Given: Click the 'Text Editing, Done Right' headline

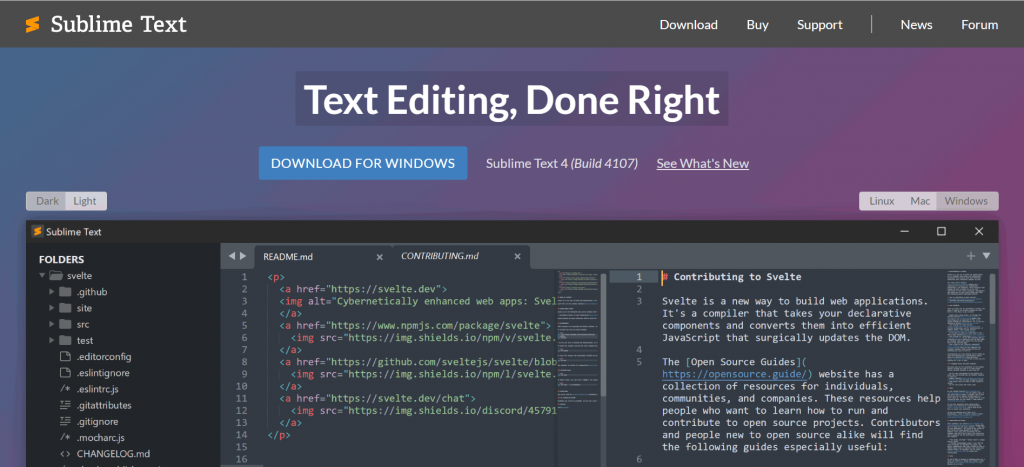Looking at the screenshot, I should 512,99.
